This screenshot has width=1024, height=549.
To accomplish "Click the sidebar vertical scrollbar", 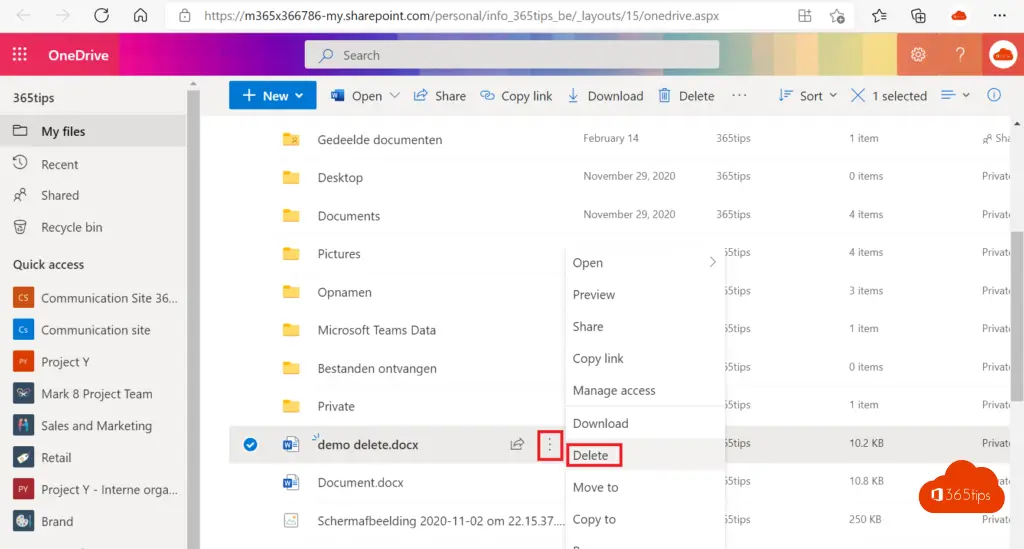I will (x=193, y=320).
